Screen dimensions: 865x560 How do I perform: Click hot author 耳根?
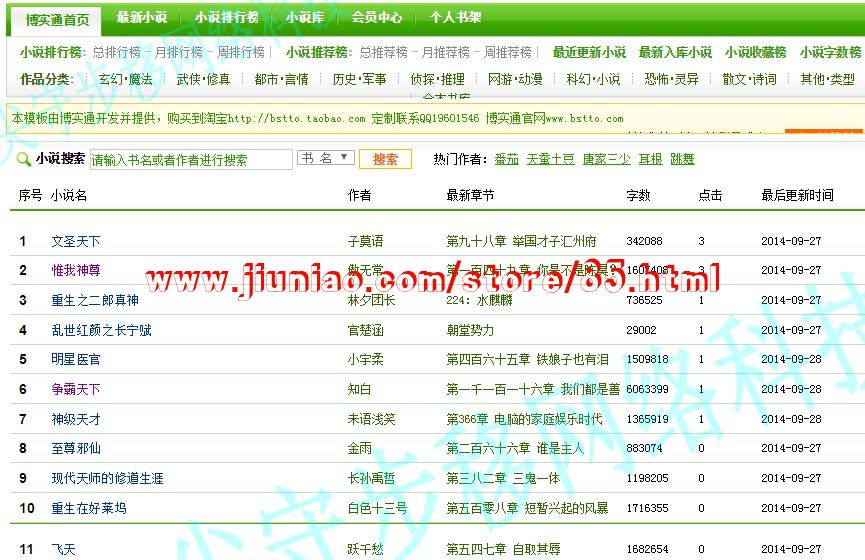tap(650, 159)
